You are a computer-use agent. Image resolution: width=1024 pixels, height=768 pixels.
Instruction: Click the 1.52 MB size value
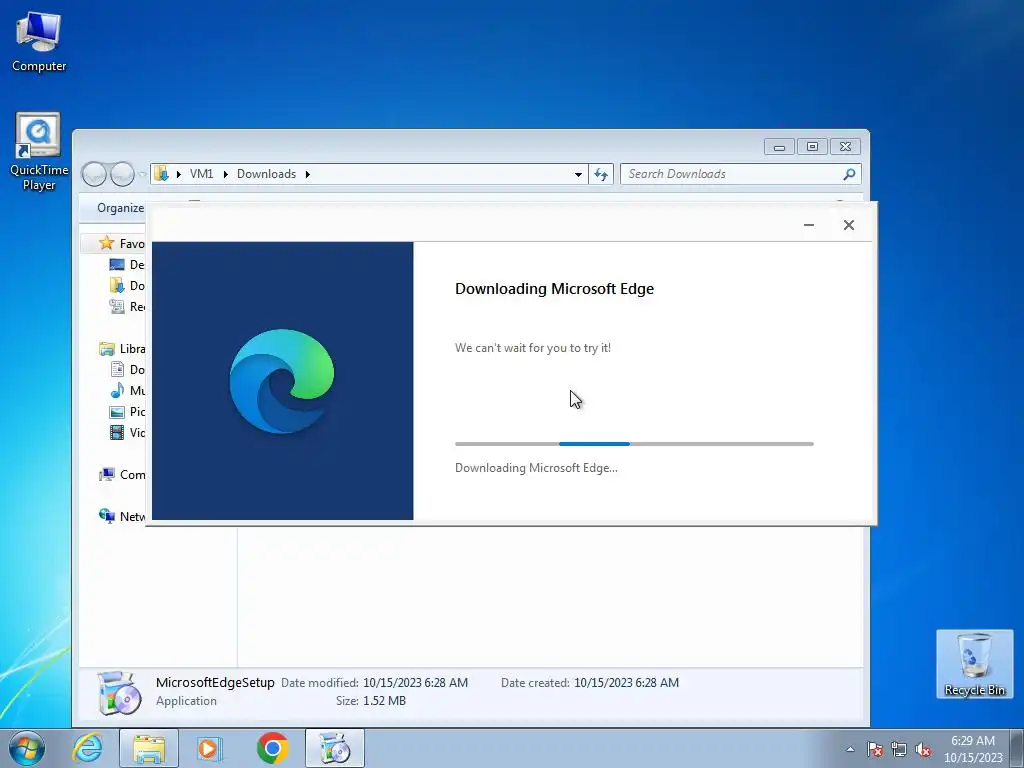coord(384,701)
